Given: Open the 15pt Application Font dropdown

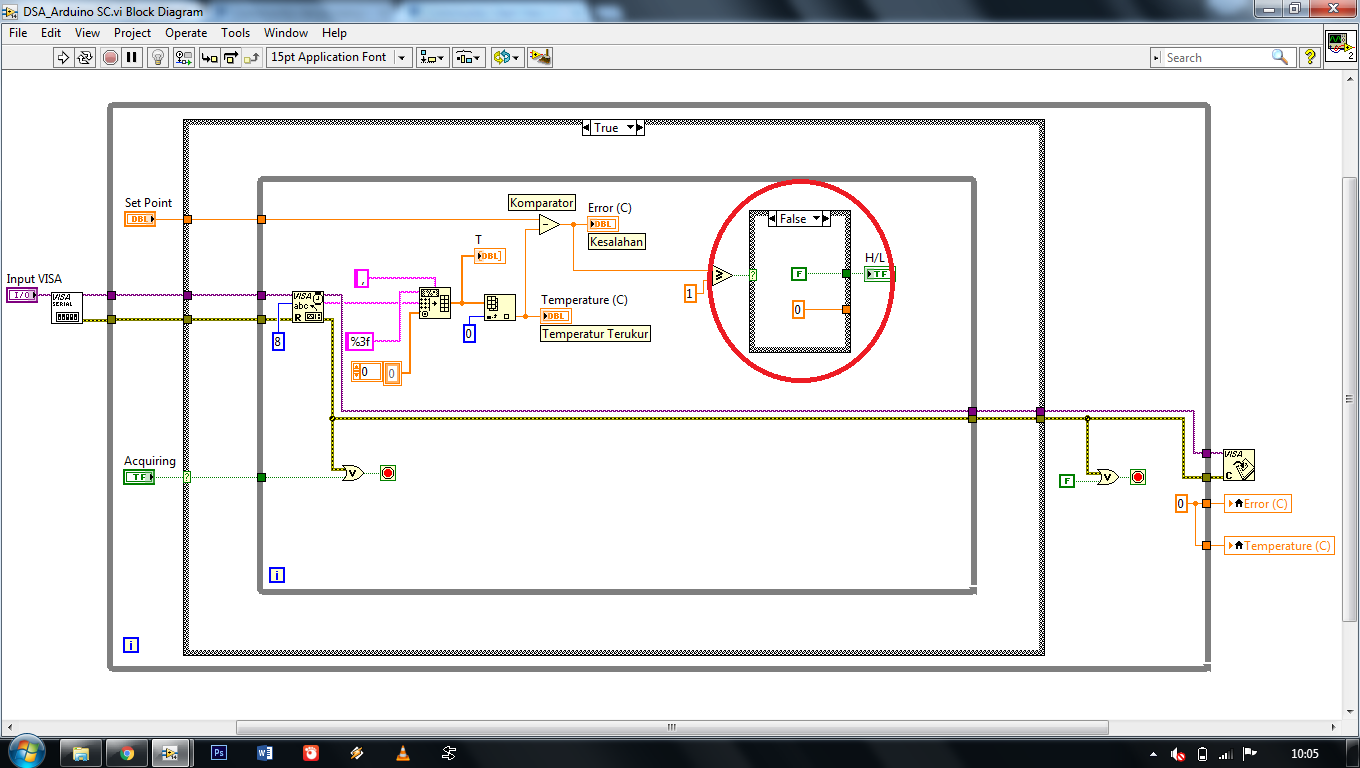Looking at the screenshot, I should 339,57.
